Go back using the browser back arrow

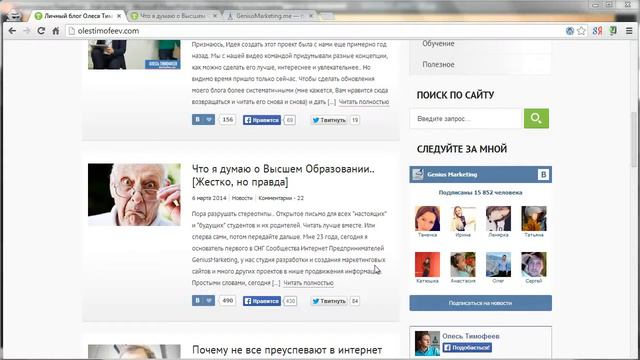coord(12,31)
